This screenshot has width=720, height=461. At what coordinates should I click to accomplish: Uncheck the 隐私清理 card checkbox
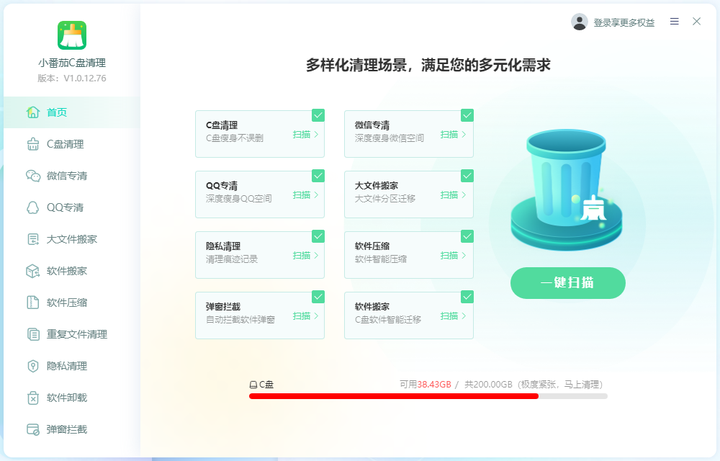point(318,236)
